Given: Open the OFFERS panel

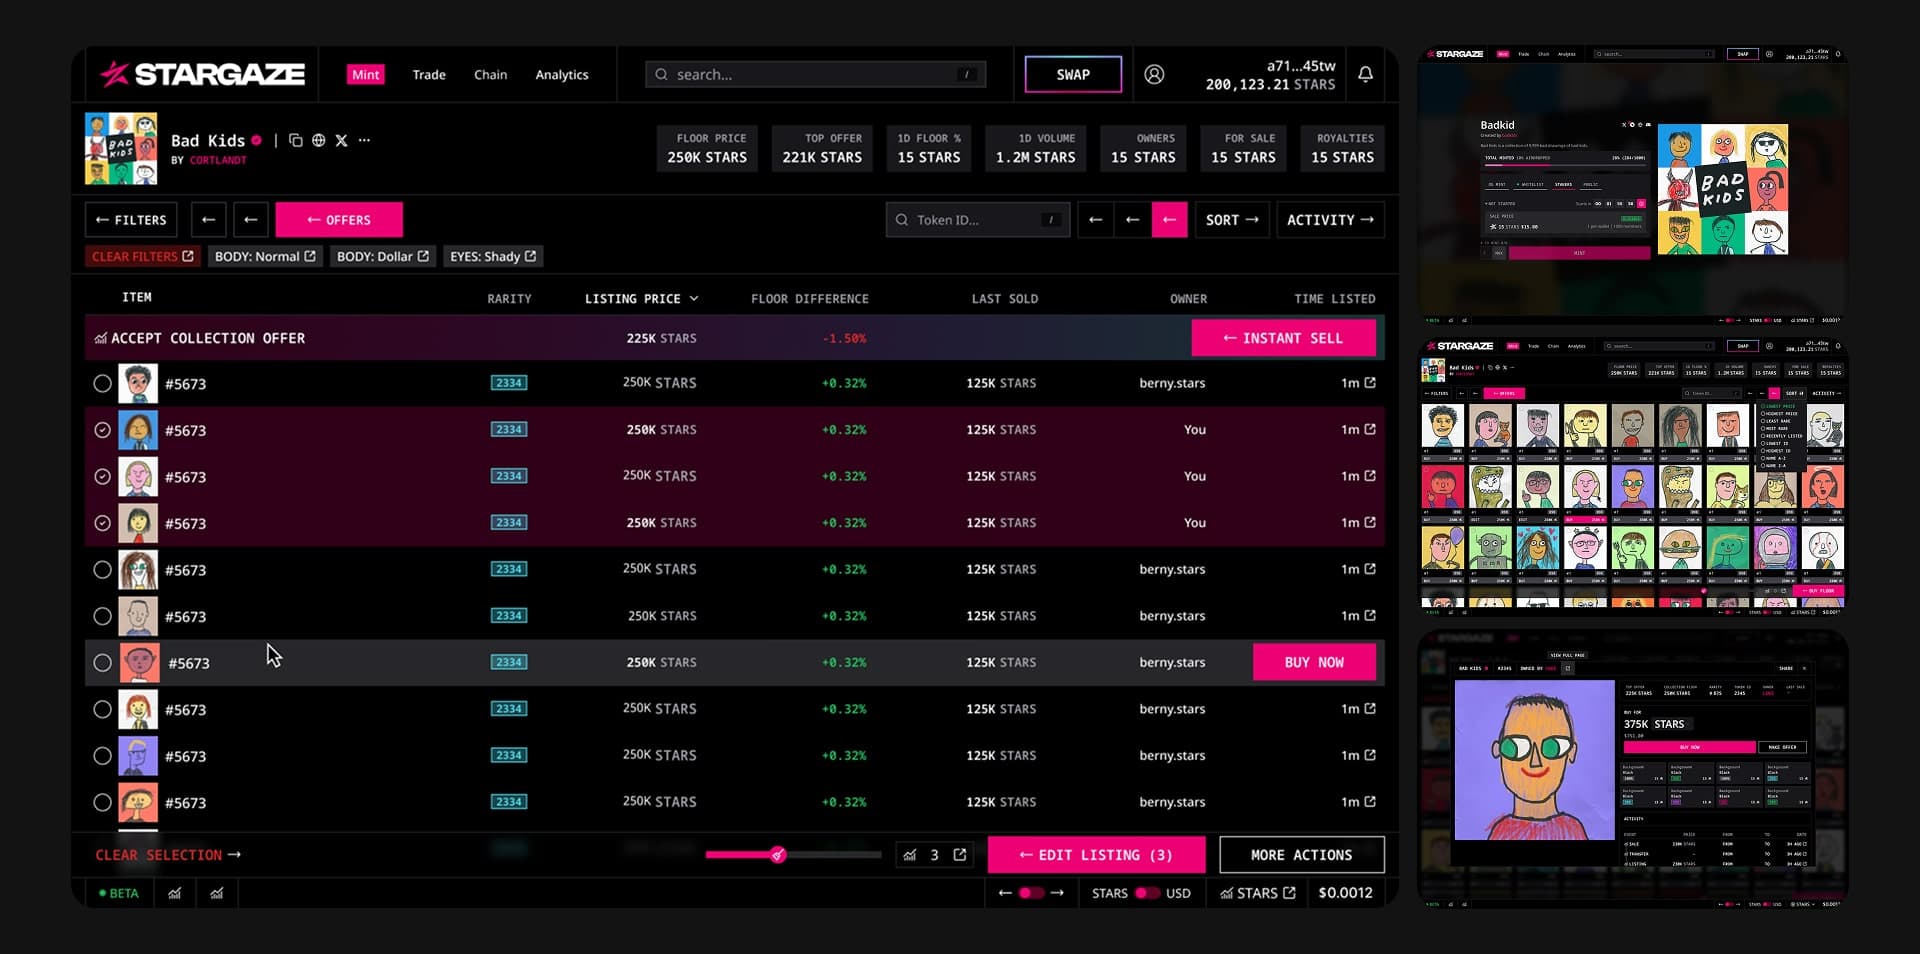Looking at the screenshot, I should (339, 220).
